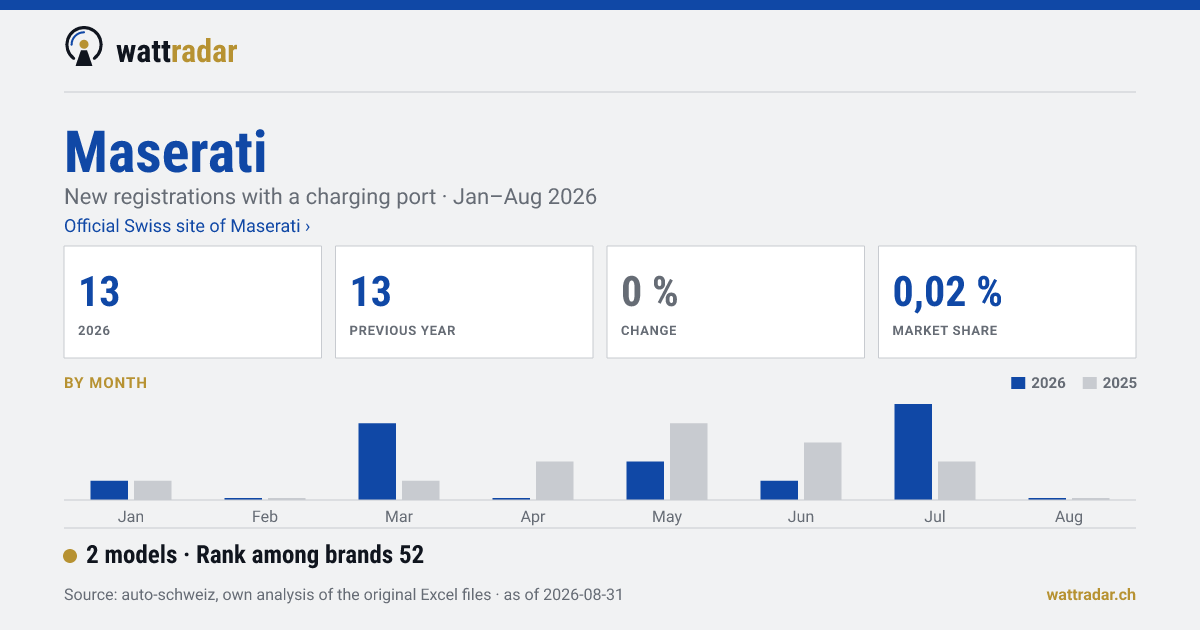Click the Maserati brand heading
This screenshot has height=630, width=1200.
[x=166, y=152]
